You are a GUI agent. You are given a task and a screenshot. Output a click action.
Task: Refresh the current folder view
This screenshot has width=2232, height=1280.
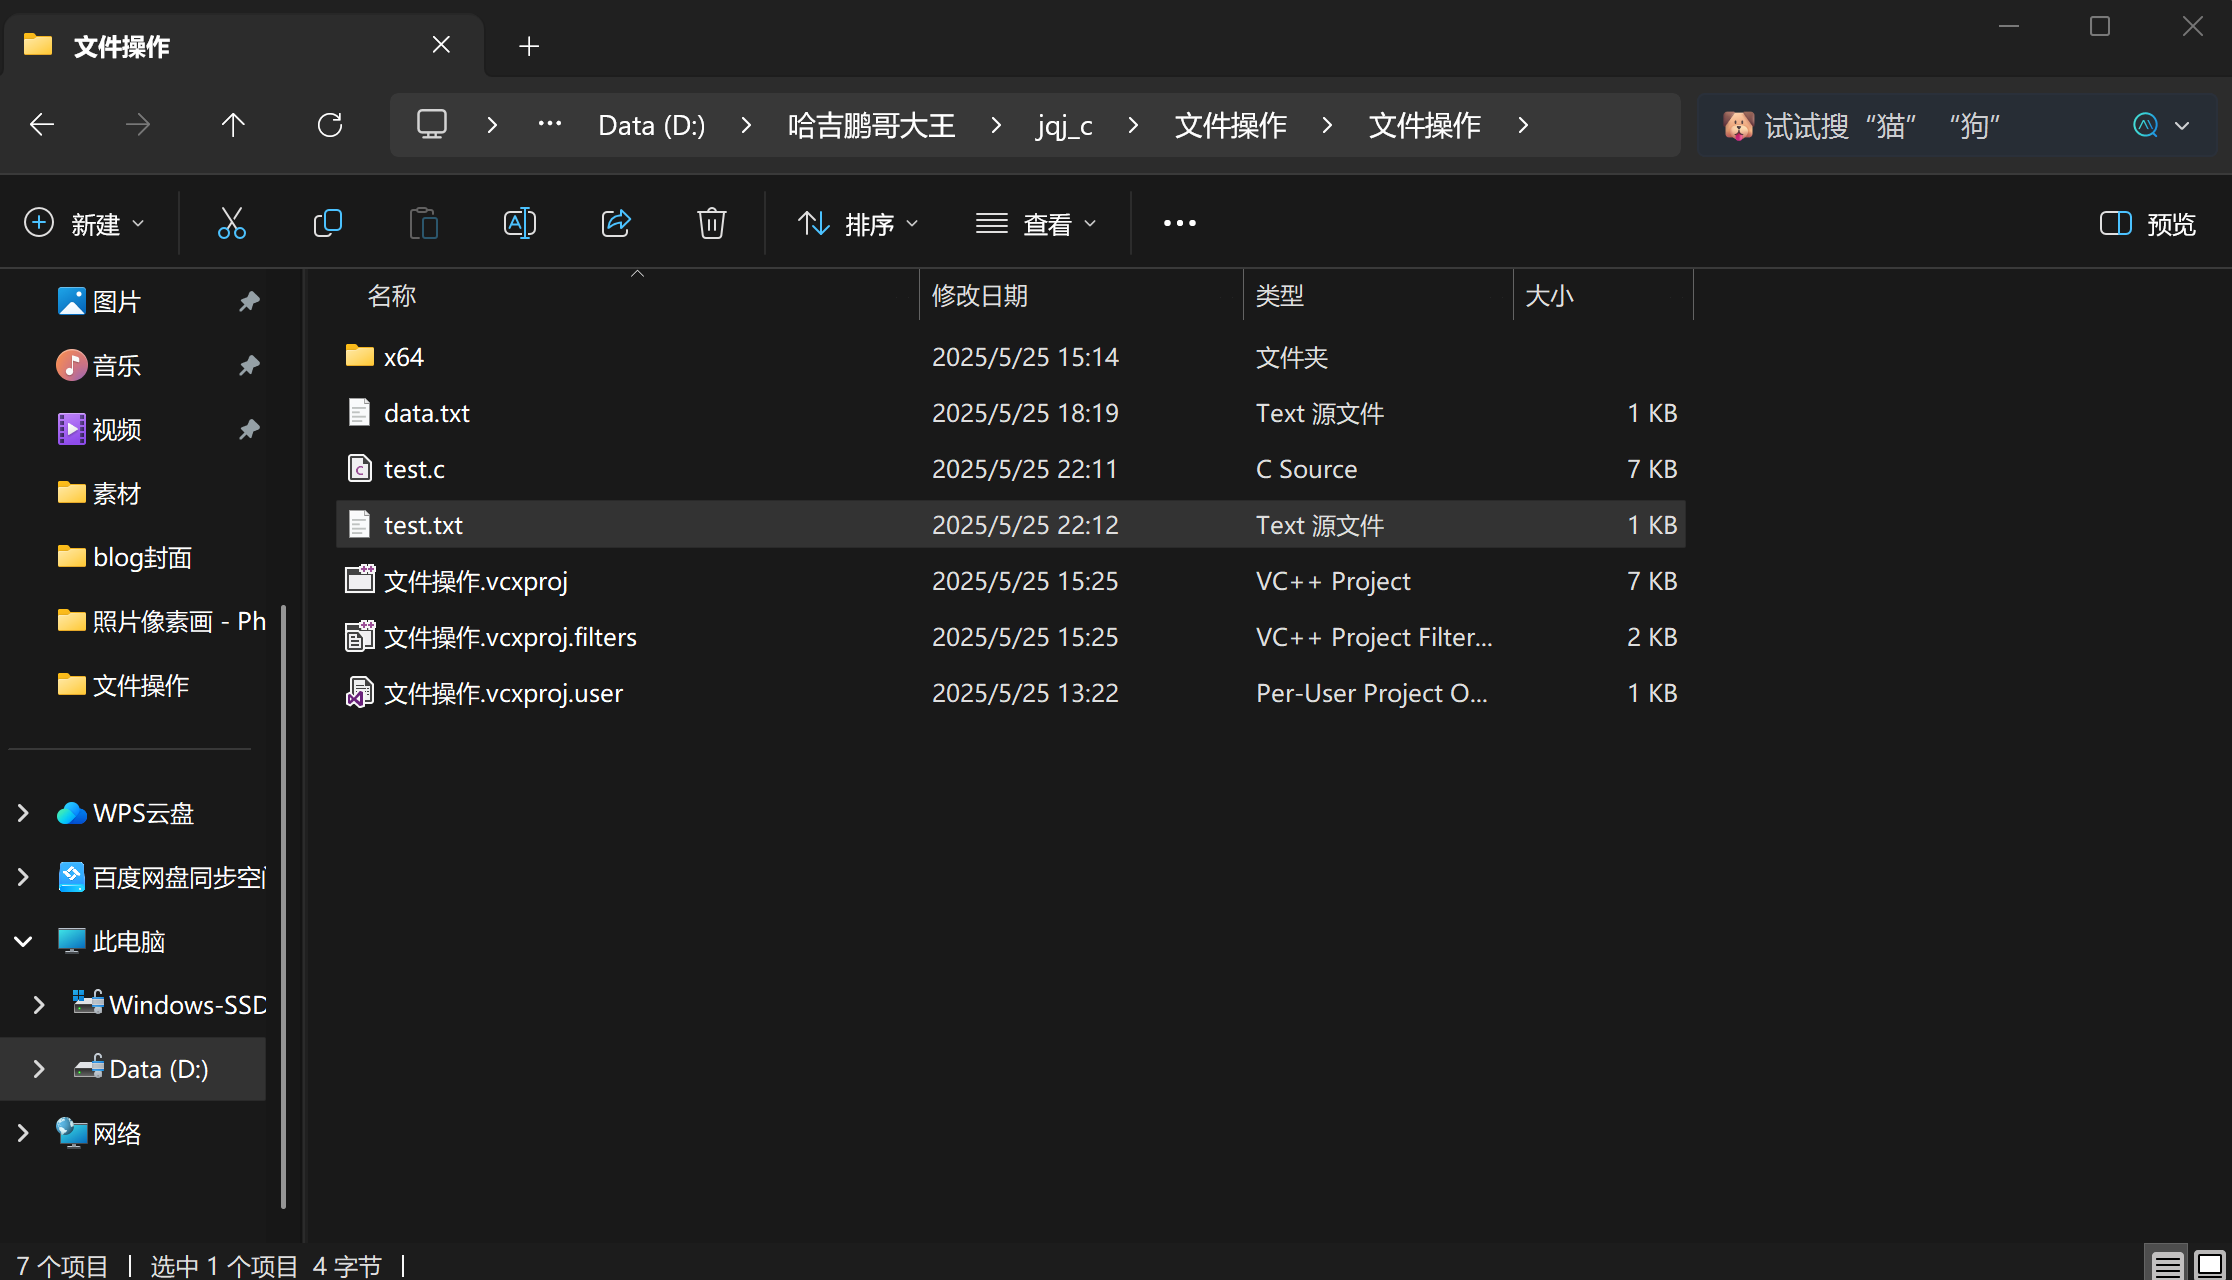click(x=329, y=125)
